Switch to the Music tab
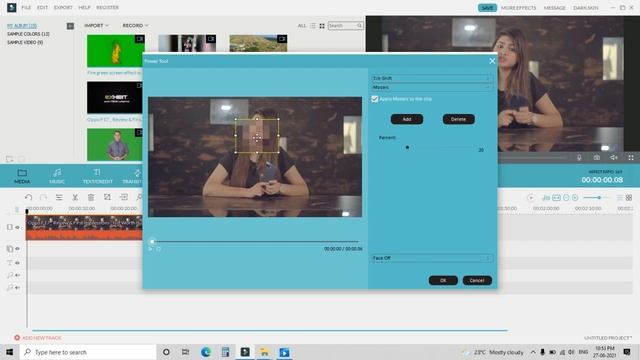The image size is (640, 360). (57, 176)
